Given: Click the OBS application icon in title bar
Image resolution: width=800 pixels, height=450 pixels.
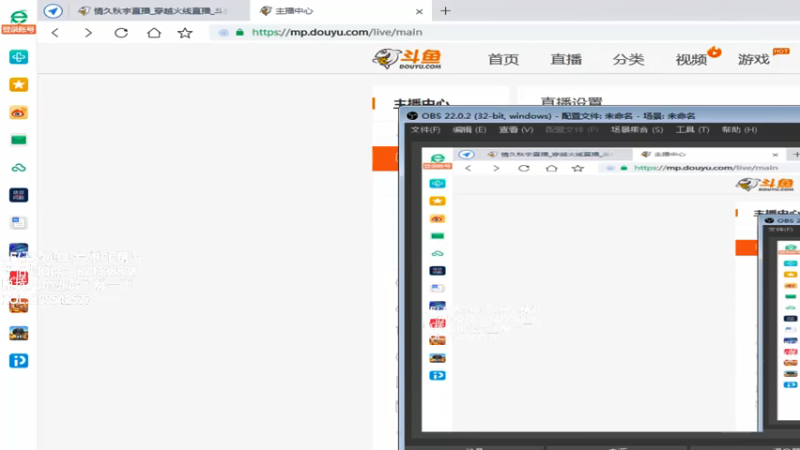Looking at the screenshot, I should (x=412, y=116).
